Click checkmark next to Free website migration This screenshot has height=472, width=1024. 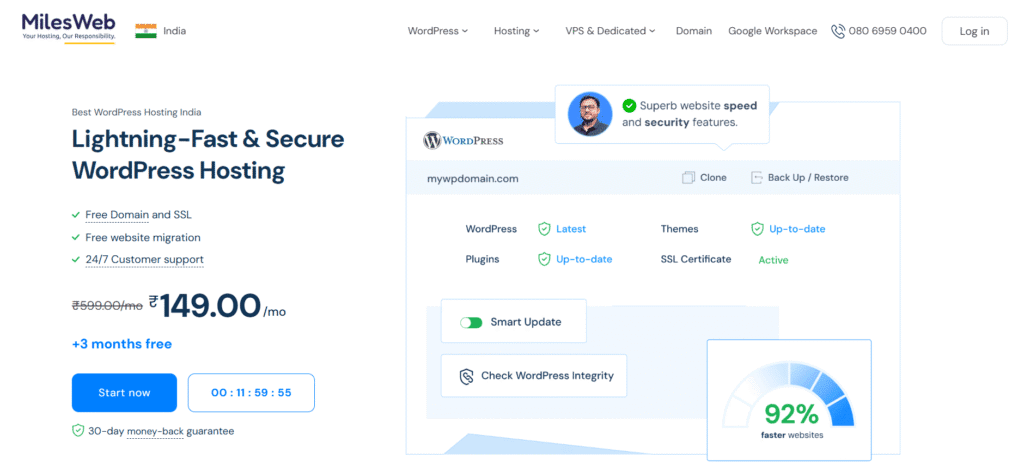[76, 238]
